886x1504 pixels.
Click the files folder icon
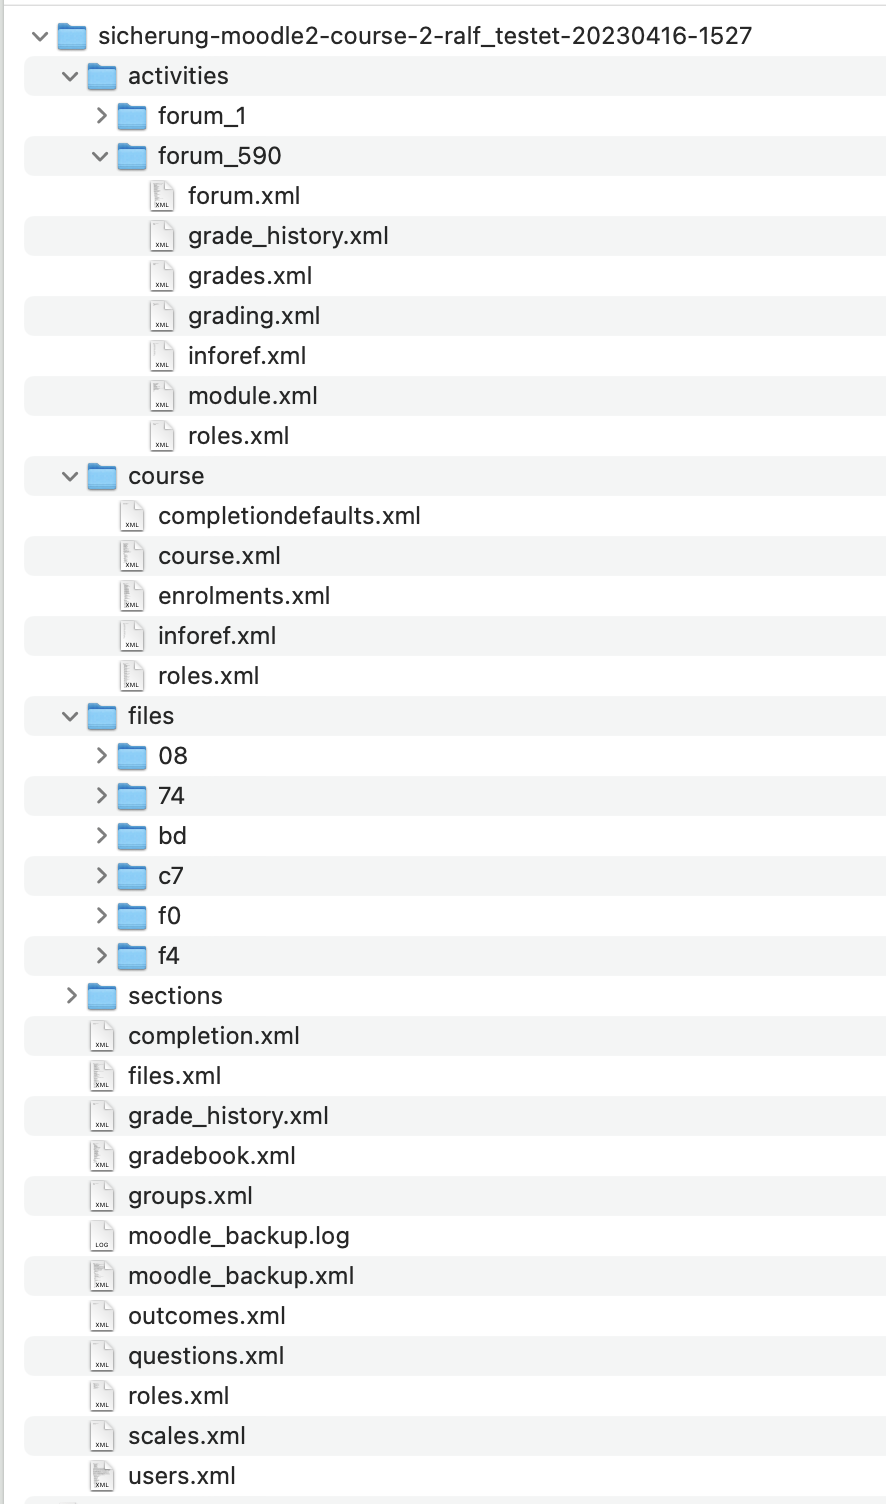point(102,716)
